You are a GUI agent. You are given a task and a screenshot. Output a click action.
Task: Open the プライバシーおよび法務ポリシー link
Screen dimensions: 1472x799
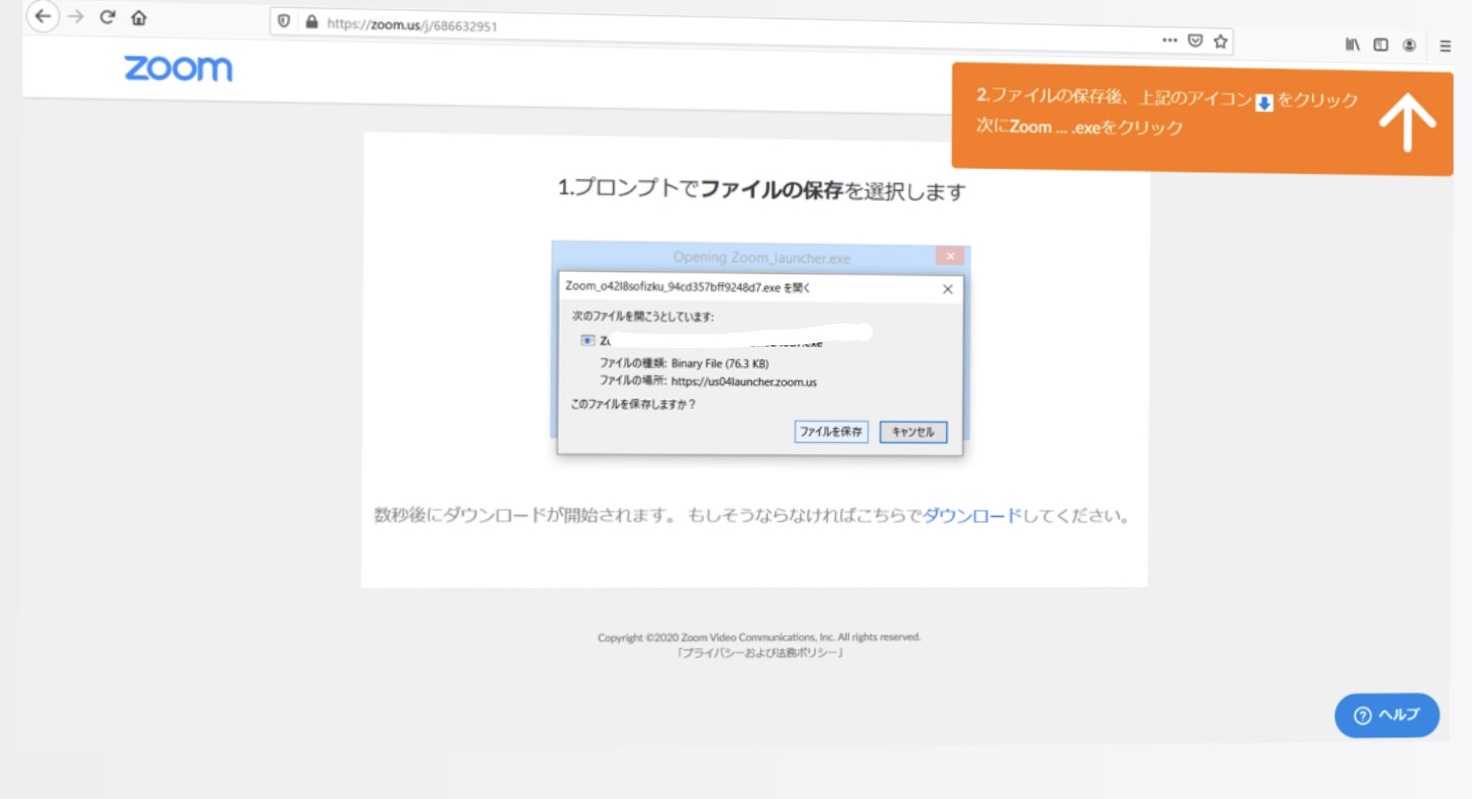(760, 653)
